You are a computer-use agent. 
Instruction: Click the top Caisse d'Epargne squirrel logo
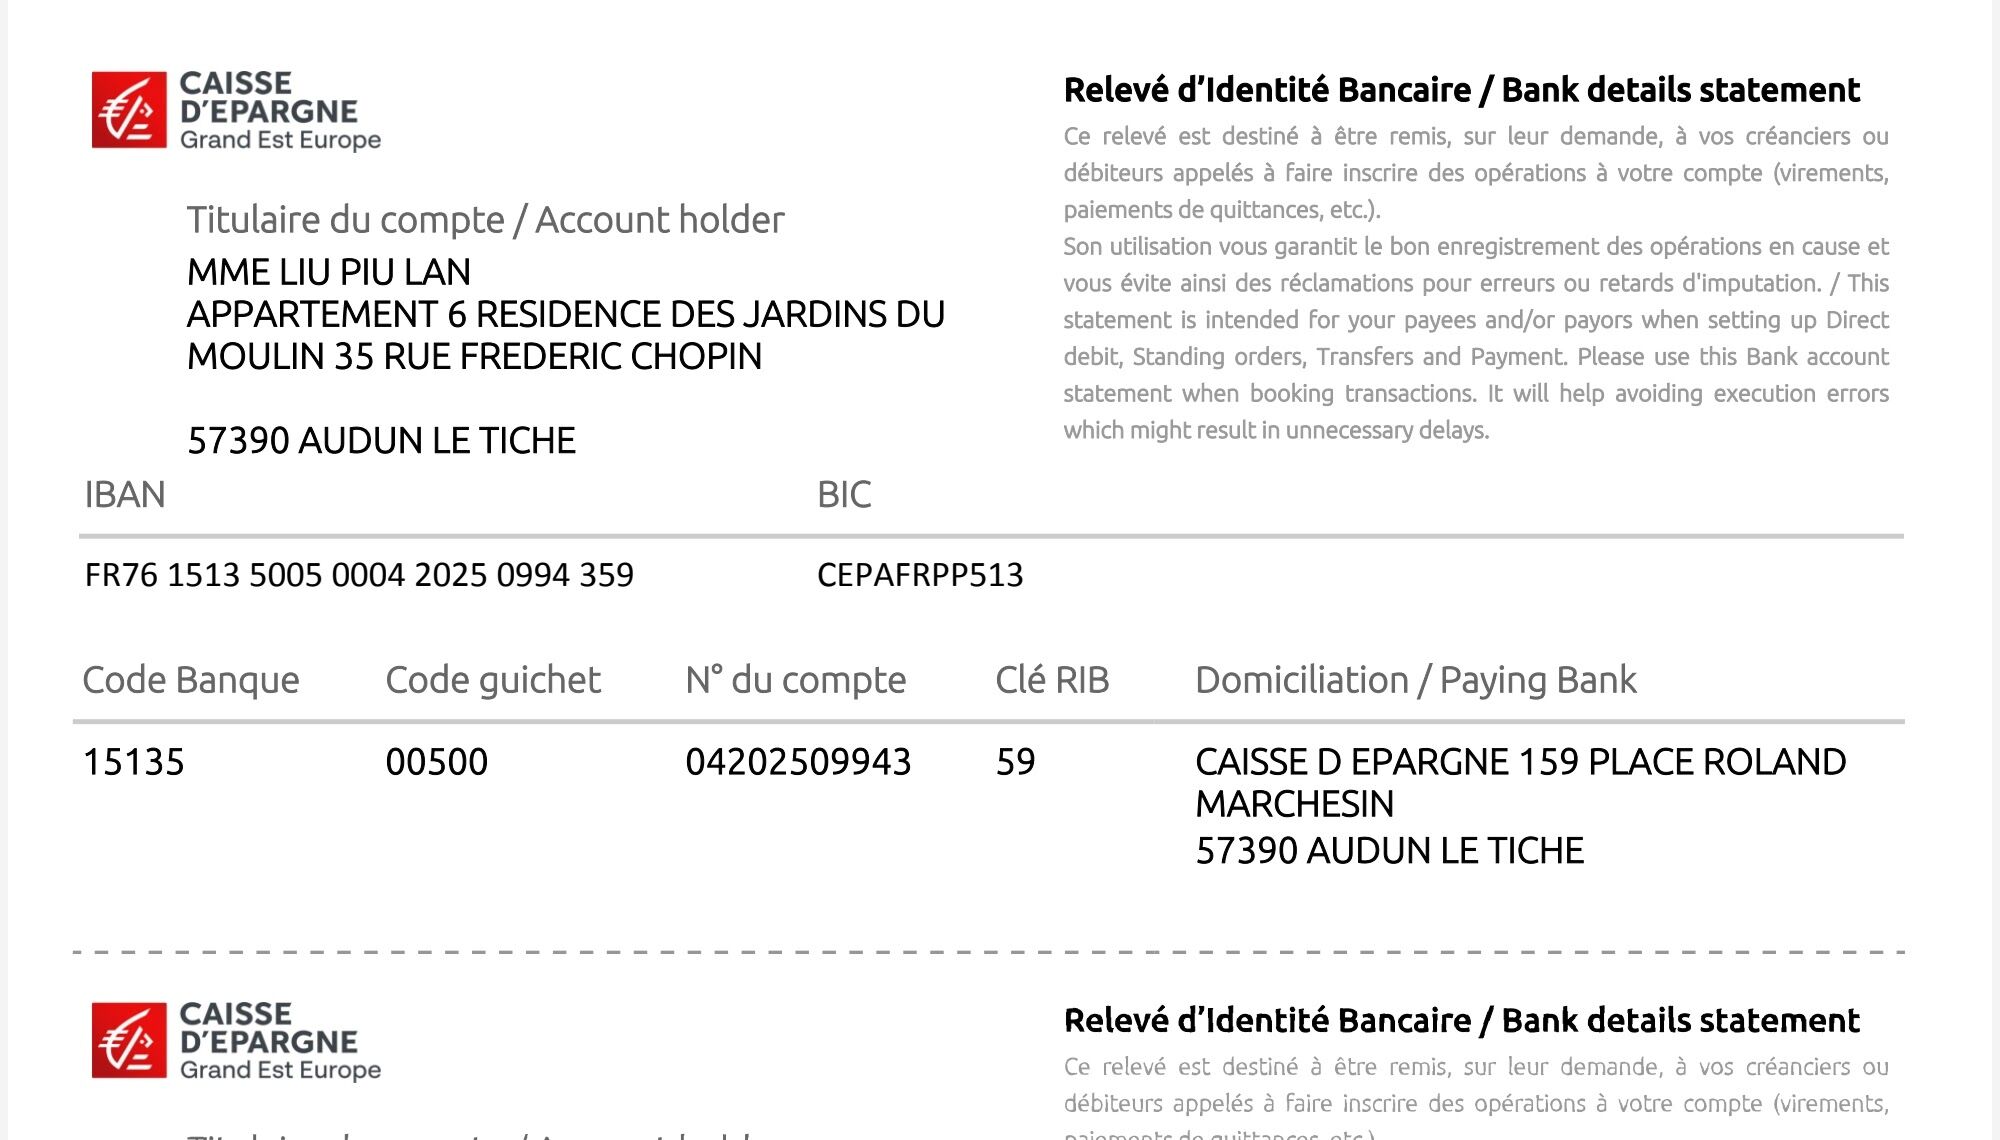[x=129, y=110]
